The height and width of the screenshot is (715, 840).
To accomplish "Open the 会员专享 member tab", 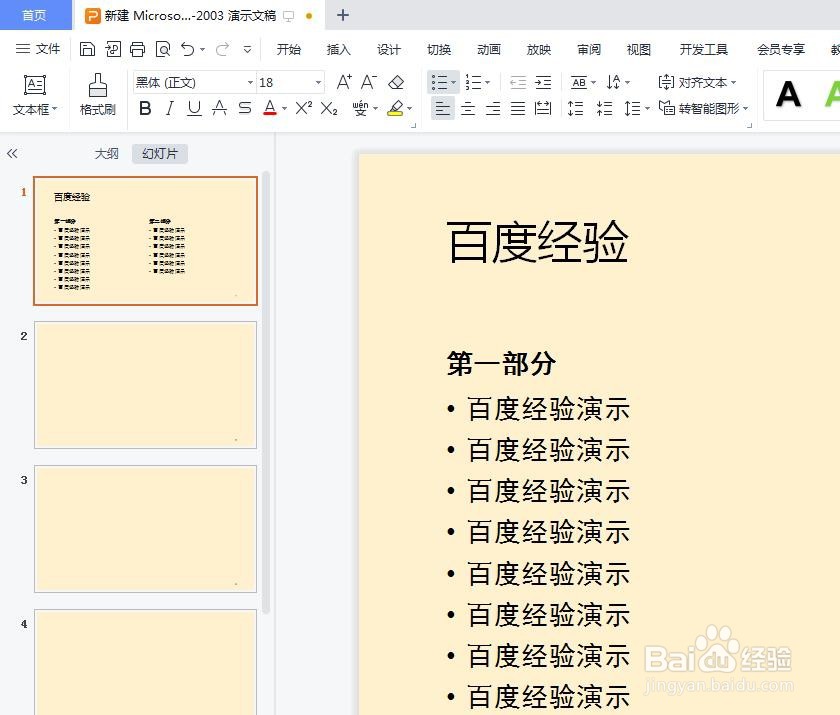I will click(781, 49).
